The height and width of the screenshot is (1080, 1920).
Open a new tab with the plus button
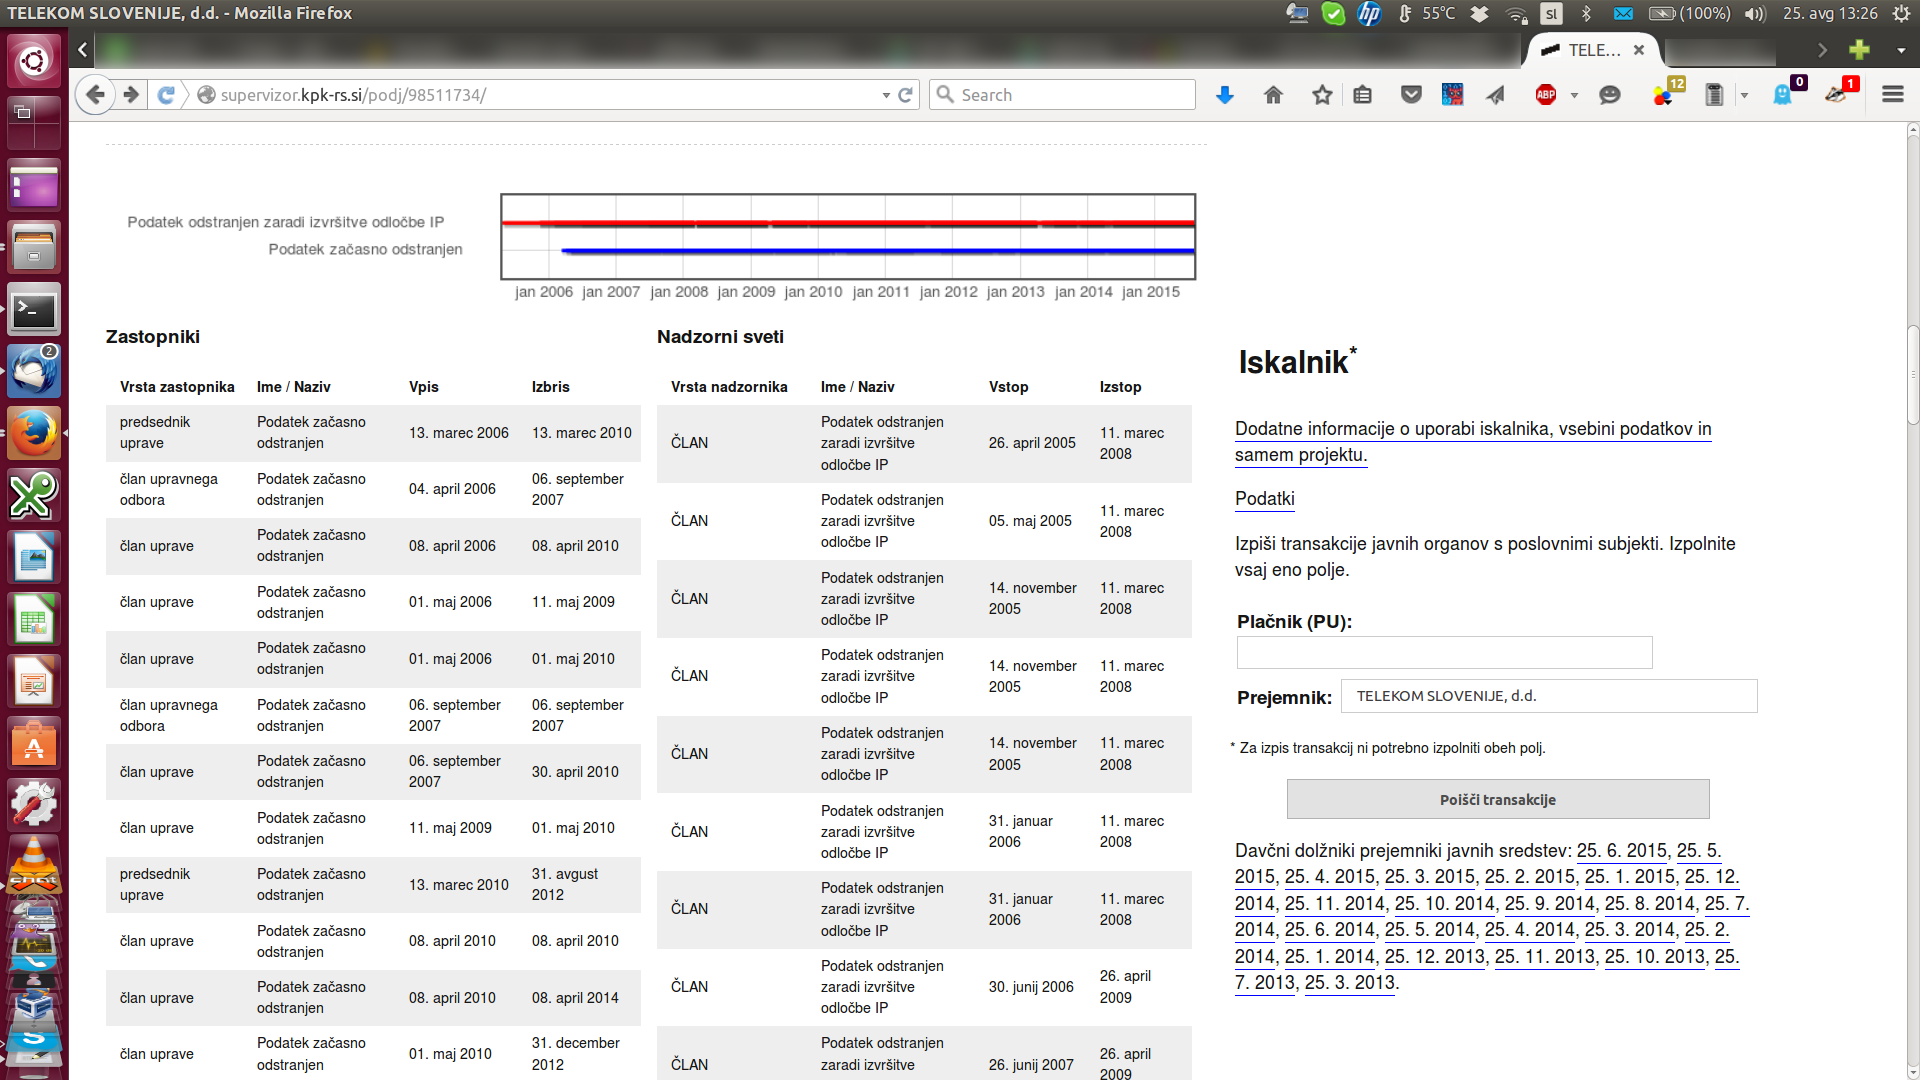pos(1859,50)
